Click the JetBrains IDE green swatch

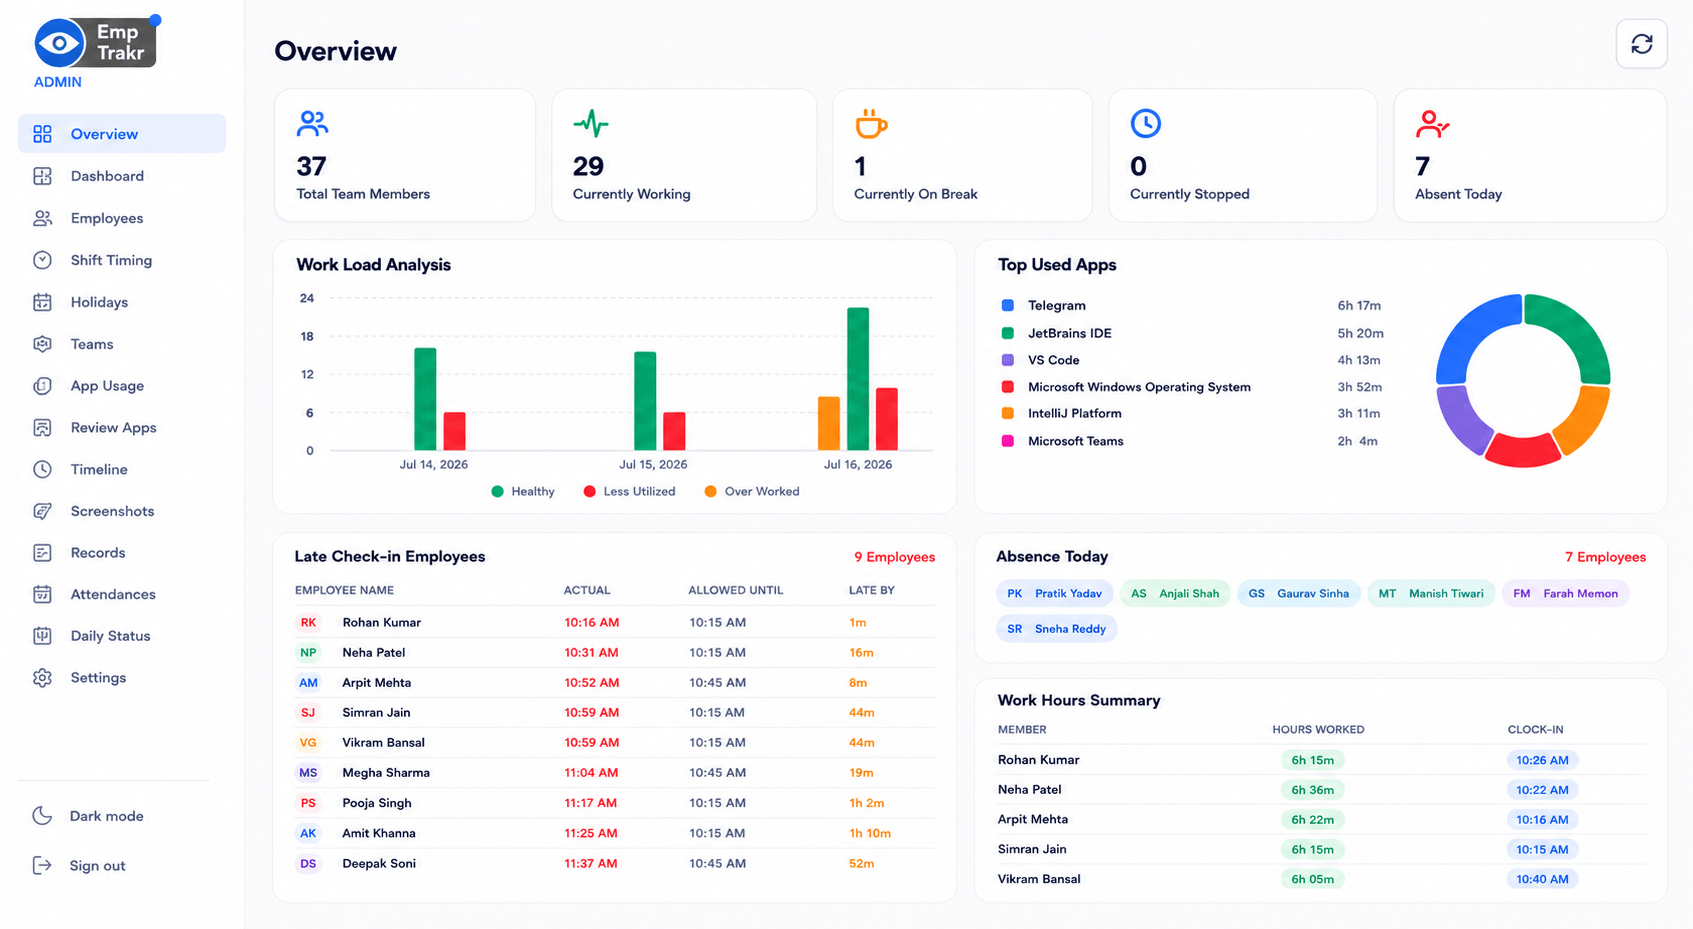pos(1008,333)
